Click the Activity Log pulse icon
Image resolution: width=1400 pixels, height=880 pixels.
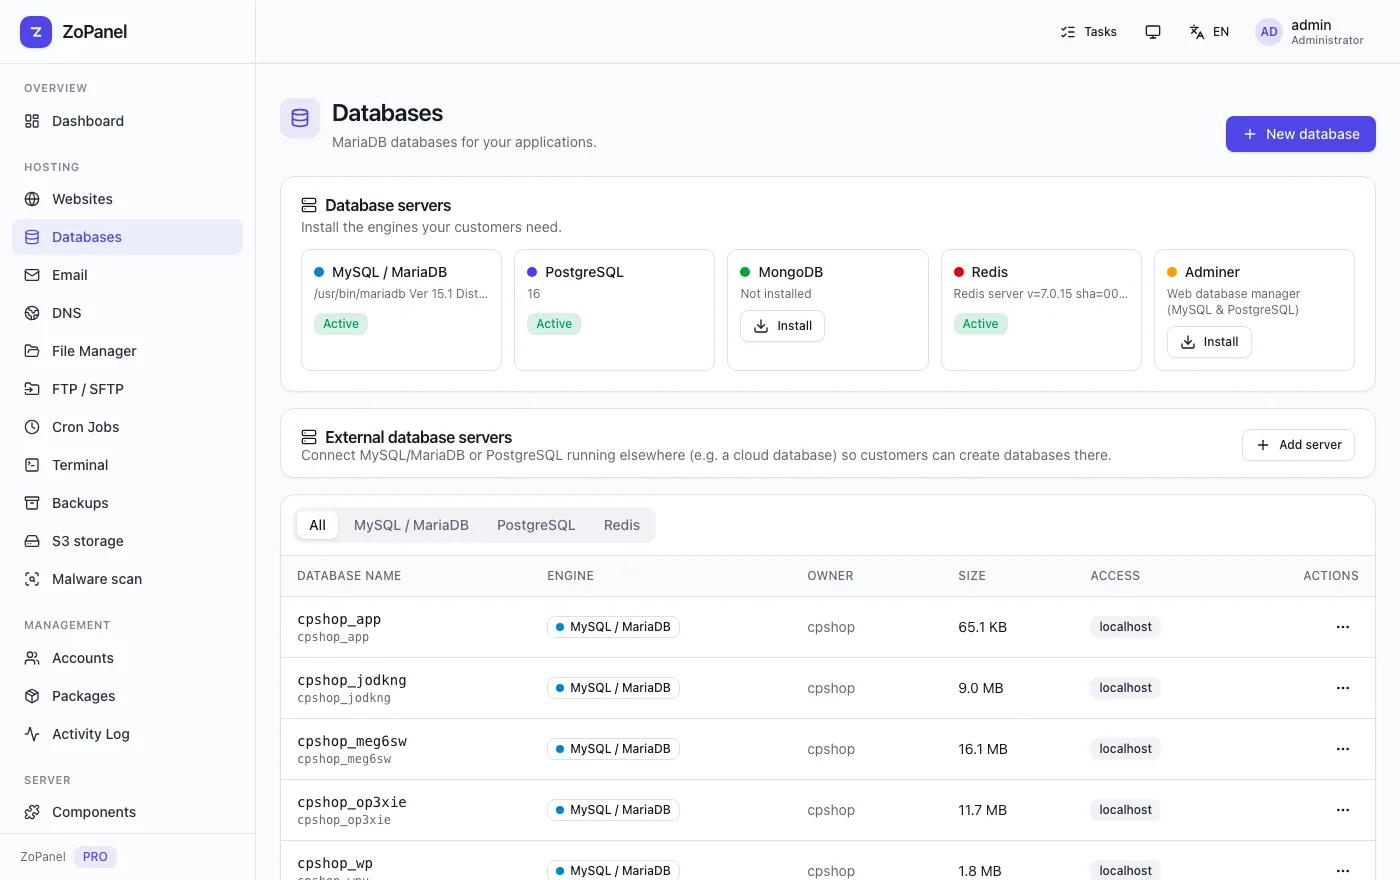pos(32,734)
